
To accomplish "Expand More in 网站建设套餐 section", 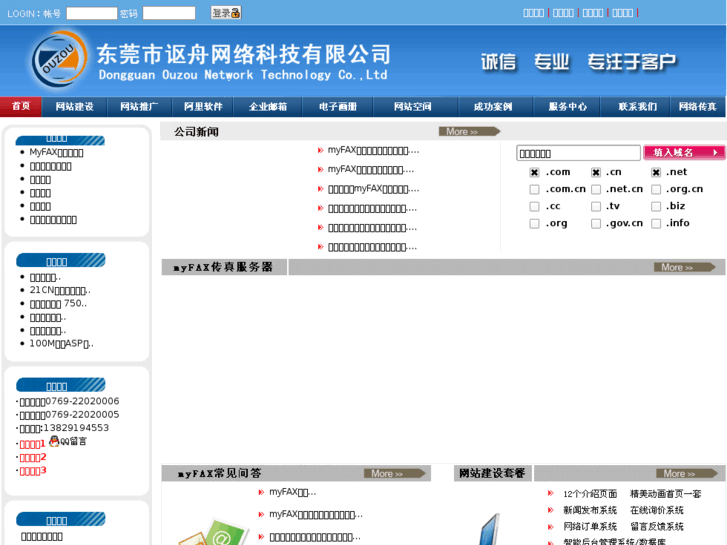I will point(685,473).
